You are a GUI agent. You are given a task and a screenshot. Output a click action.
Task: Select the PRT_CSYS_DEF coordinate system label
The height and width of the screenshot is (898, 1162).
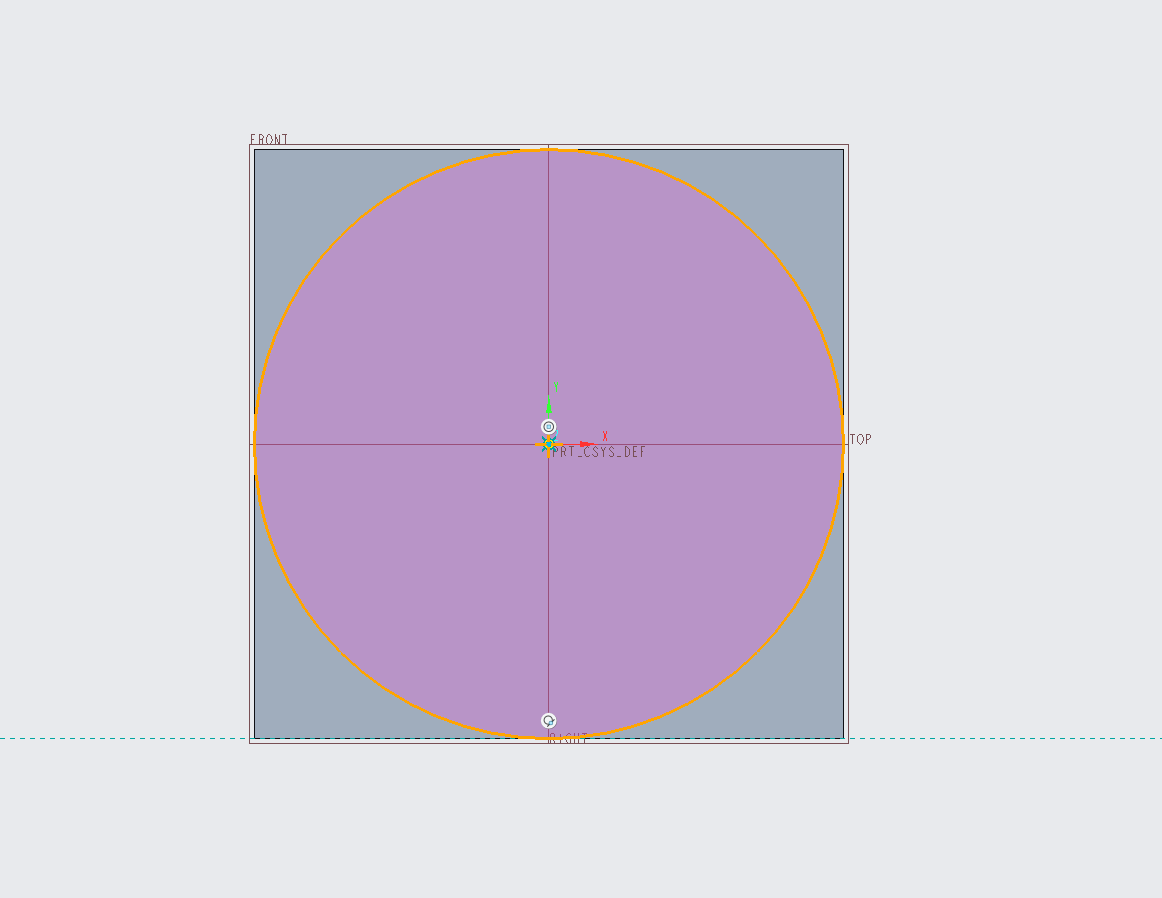tap(599, 452)
